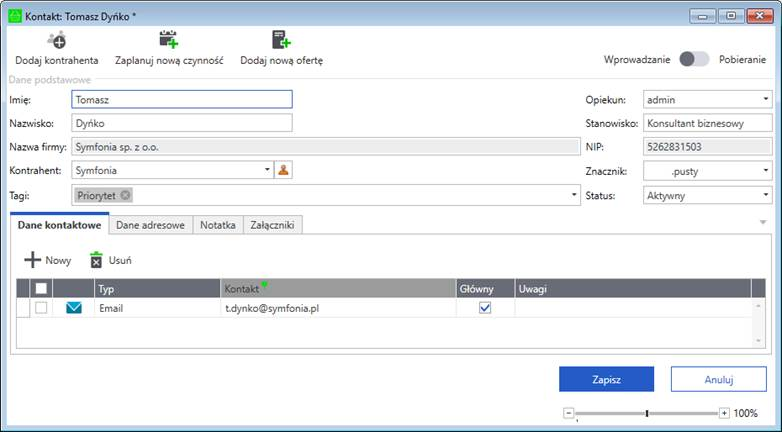Screen dimensions: 782x432
Task: Click the Dodaj kontrahenta icon
Action: tap(58, 39)
